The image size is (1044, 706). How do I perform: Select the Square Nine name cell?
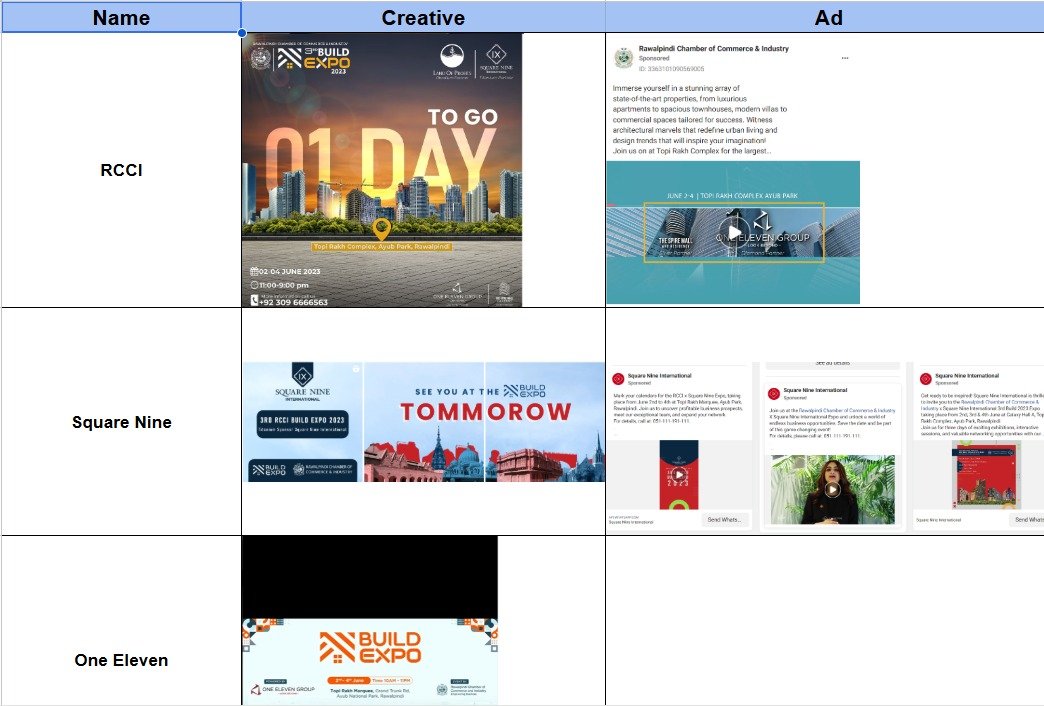(120, 422)
